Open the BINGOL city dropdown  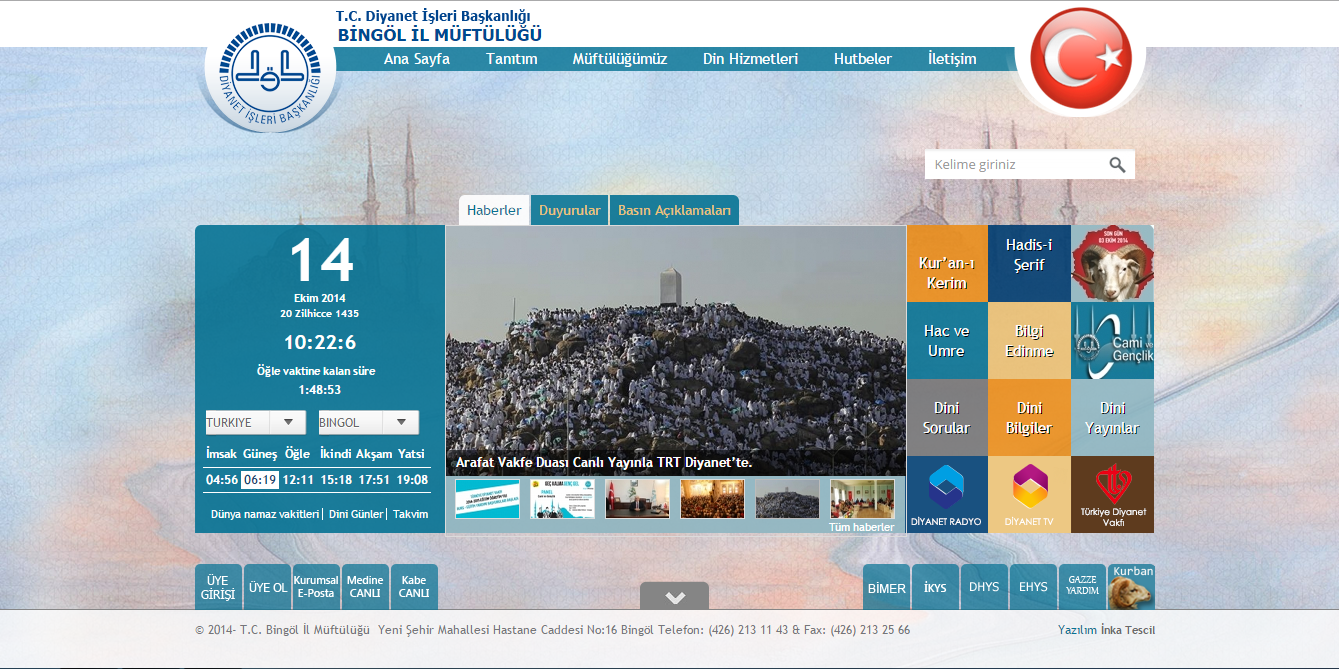[x=368, y=423]
